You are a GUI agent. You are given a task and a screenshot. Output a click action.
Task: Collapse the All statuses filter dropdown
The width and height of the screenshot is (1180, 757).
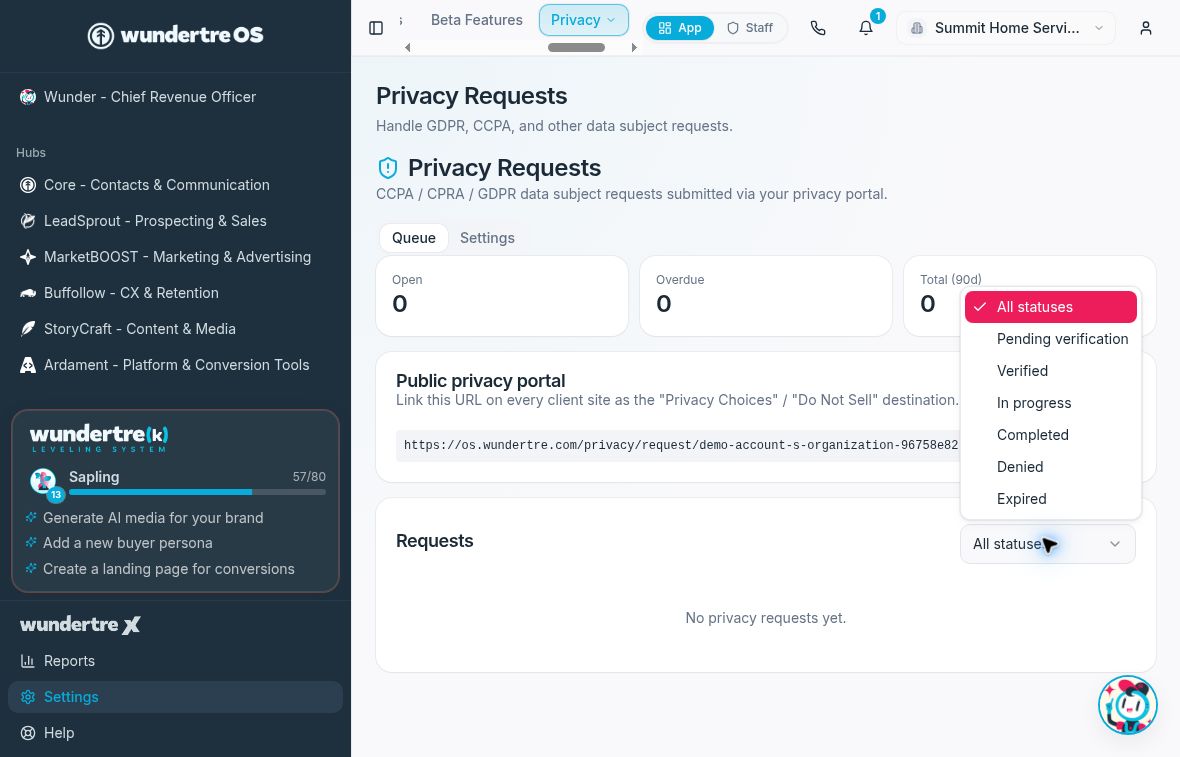tap(1048, 544)
